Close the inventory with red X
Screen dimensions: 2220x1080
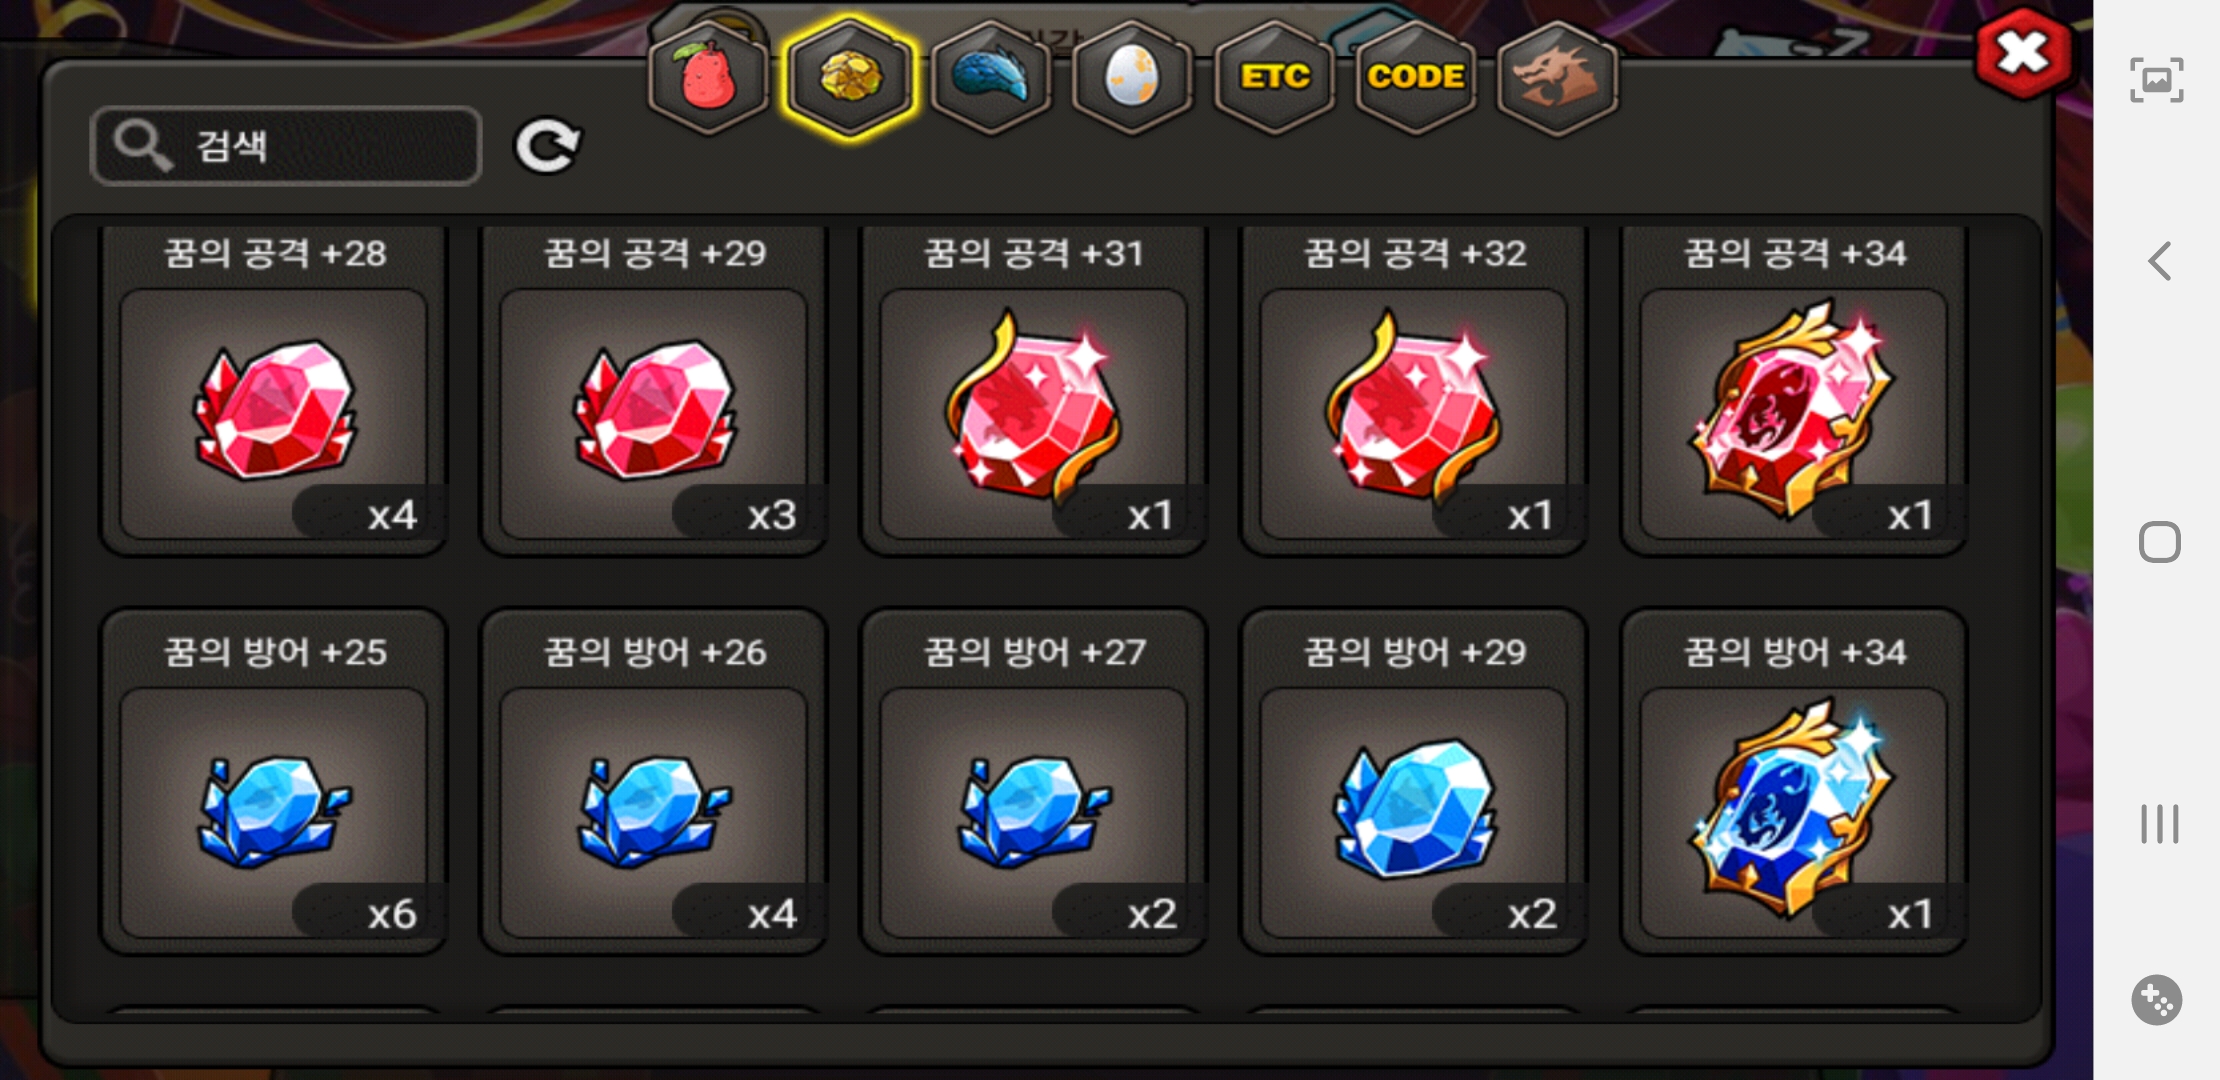2022,54
